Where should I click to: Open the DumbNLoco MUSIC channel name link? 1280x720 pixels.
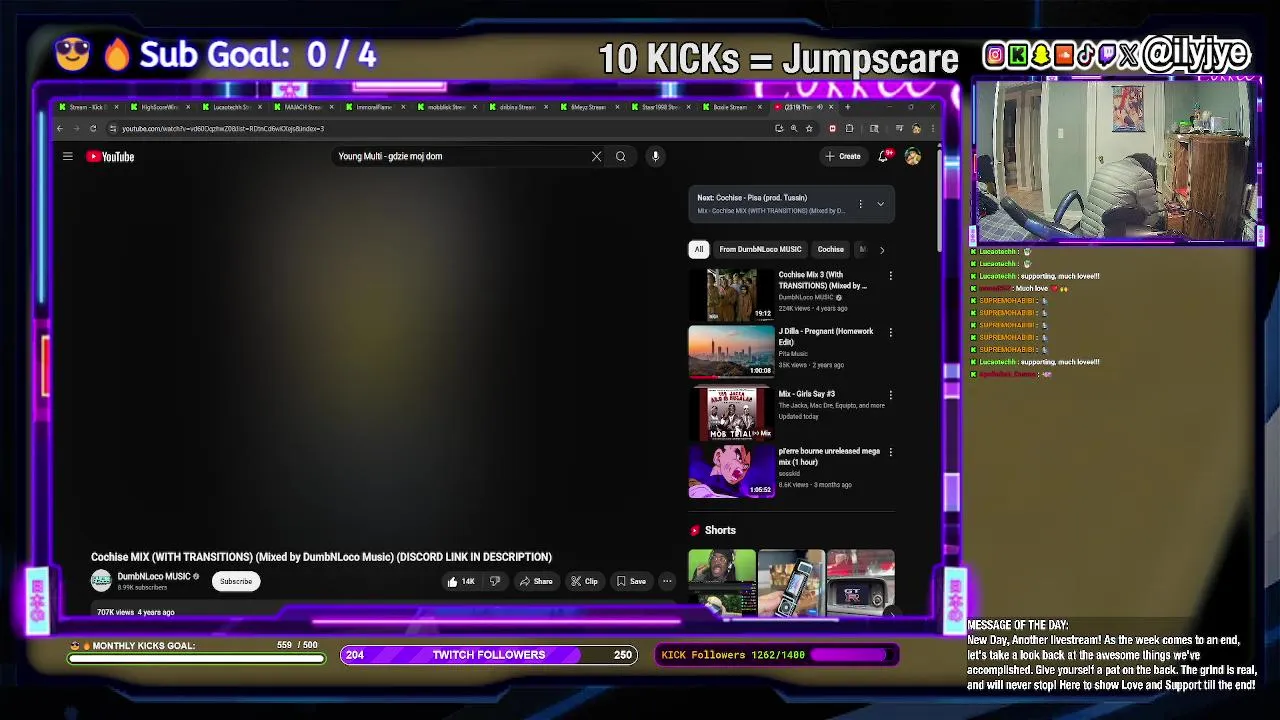(x=153, y=577)
